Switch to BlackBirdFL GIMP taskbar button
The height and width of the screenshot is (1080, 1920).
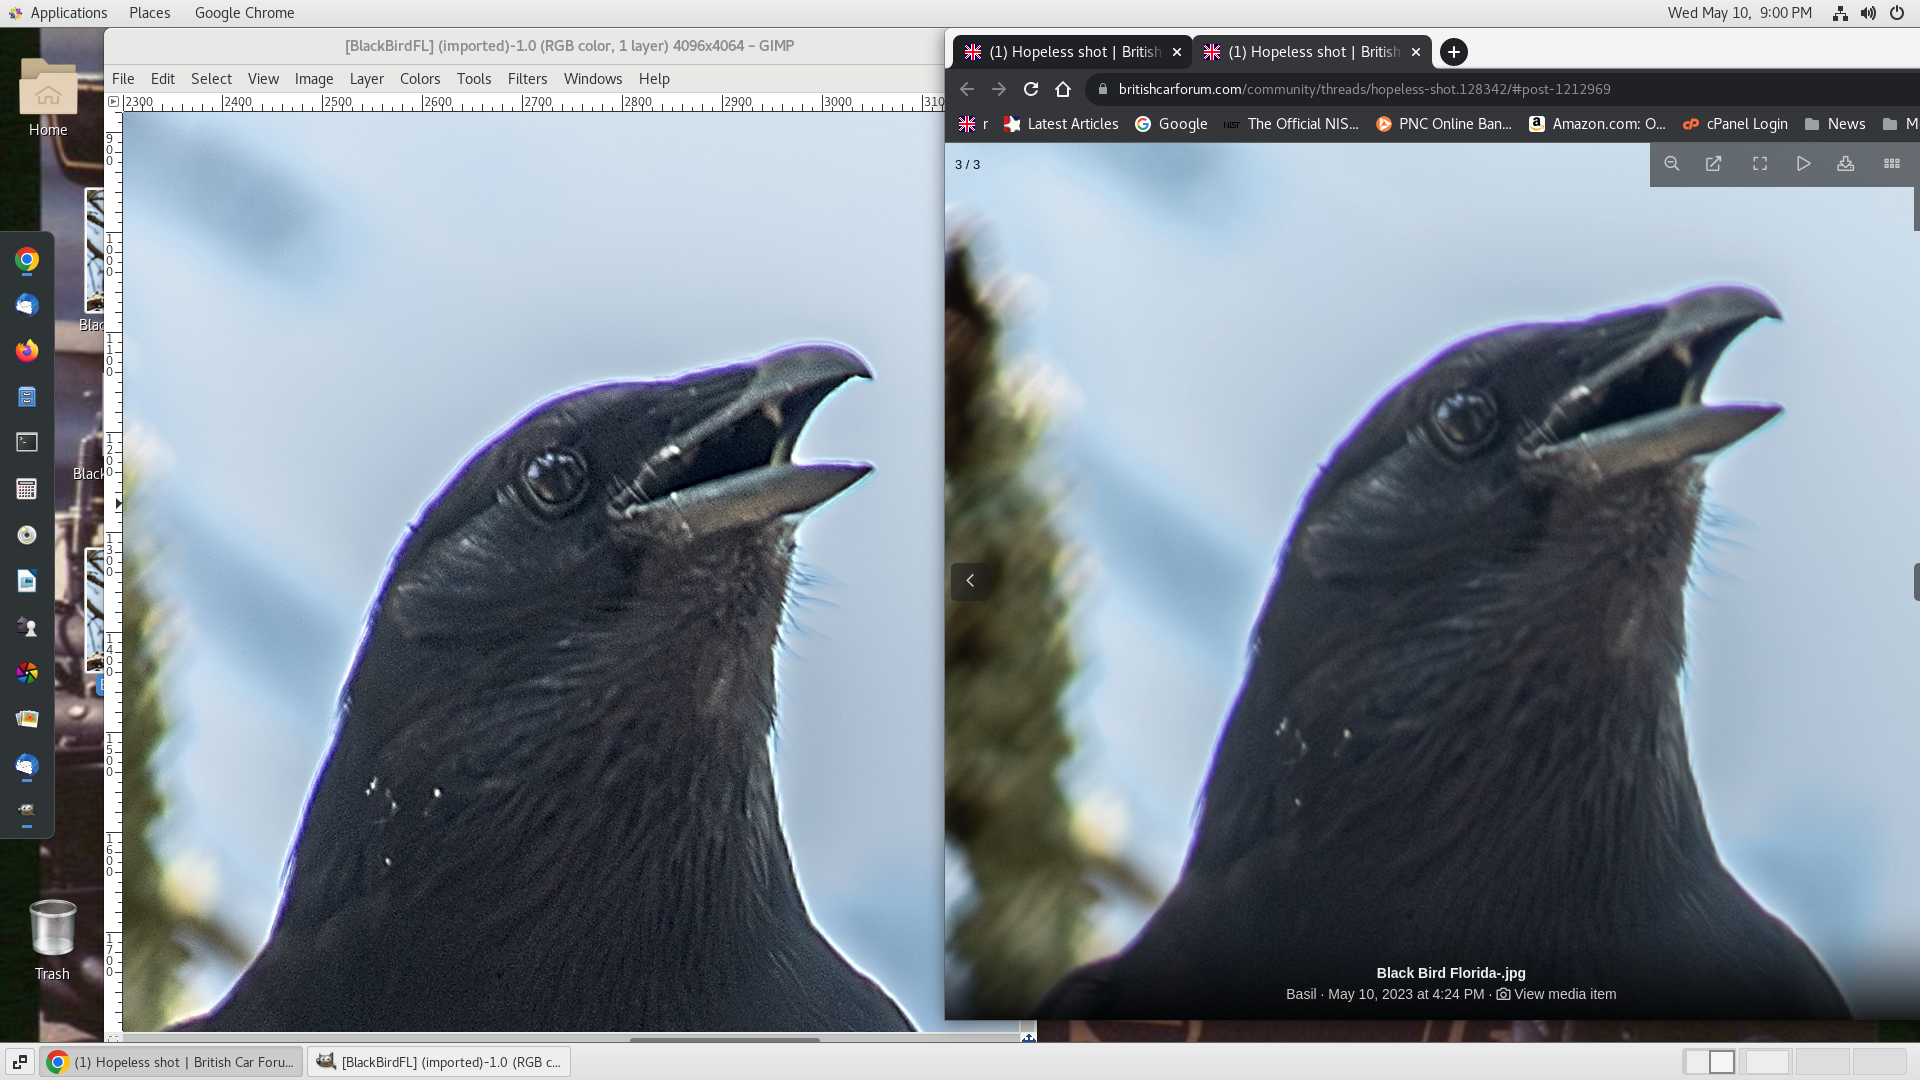(439, 1062)
